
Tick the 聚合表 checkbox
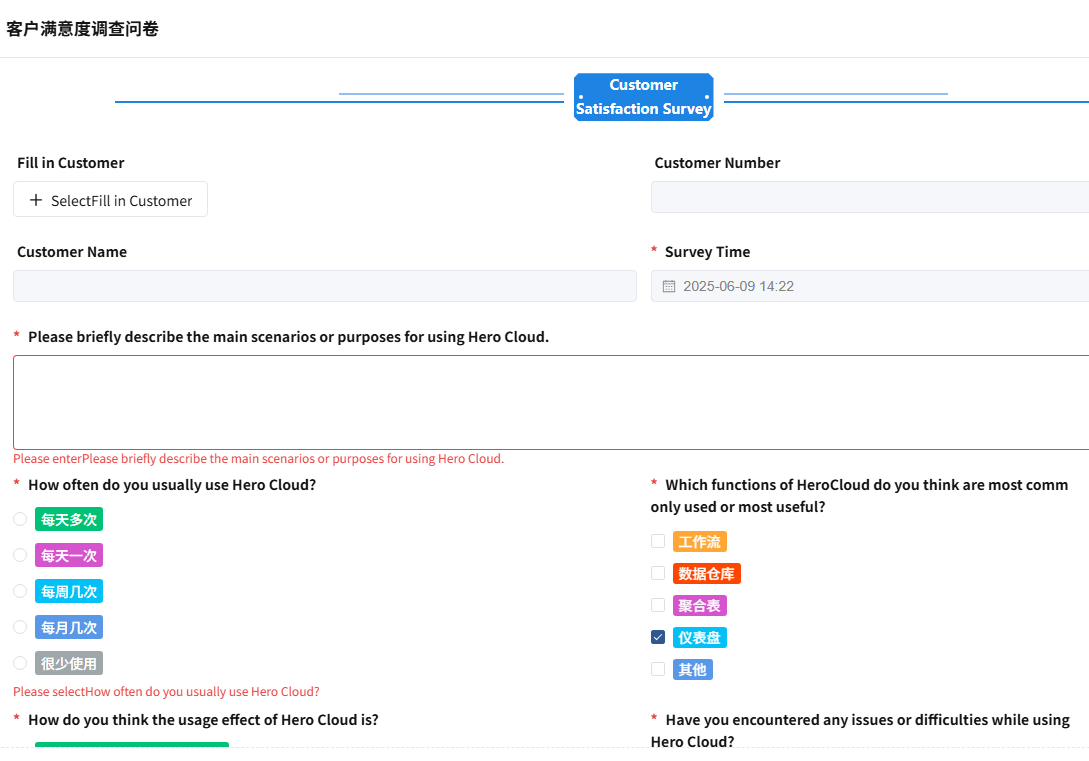(x=658, y=605)
